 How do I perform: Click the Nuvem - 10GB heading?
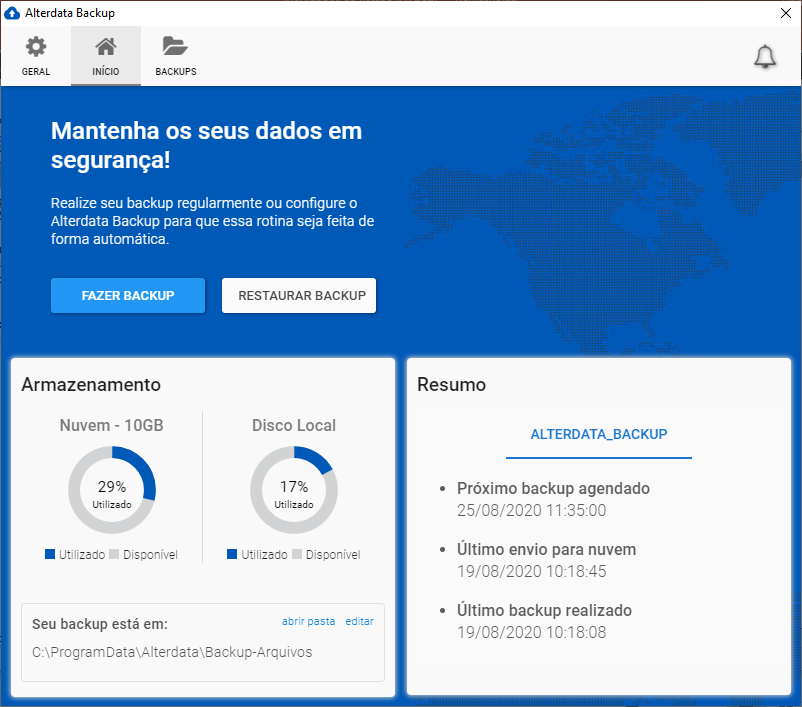click(x=112, y=425)
